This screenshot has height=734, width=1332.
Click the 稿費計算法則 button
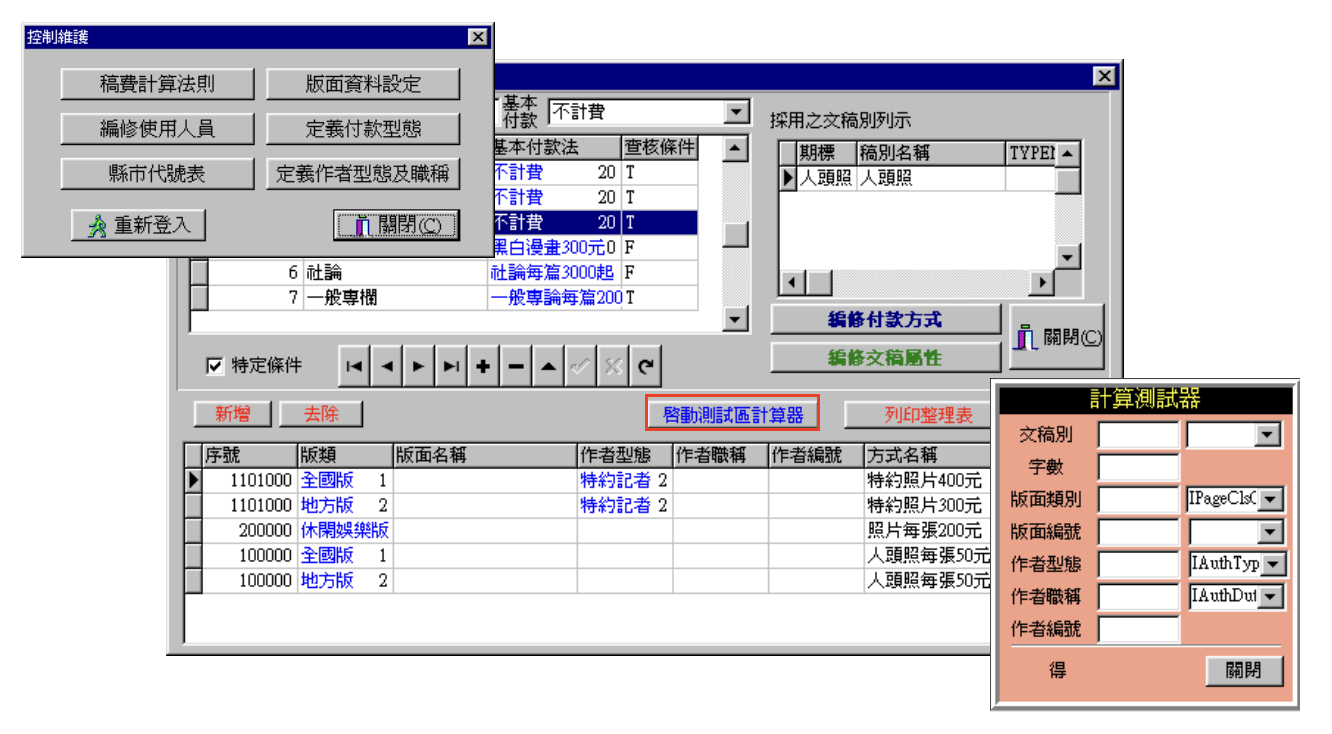point(157,84)
